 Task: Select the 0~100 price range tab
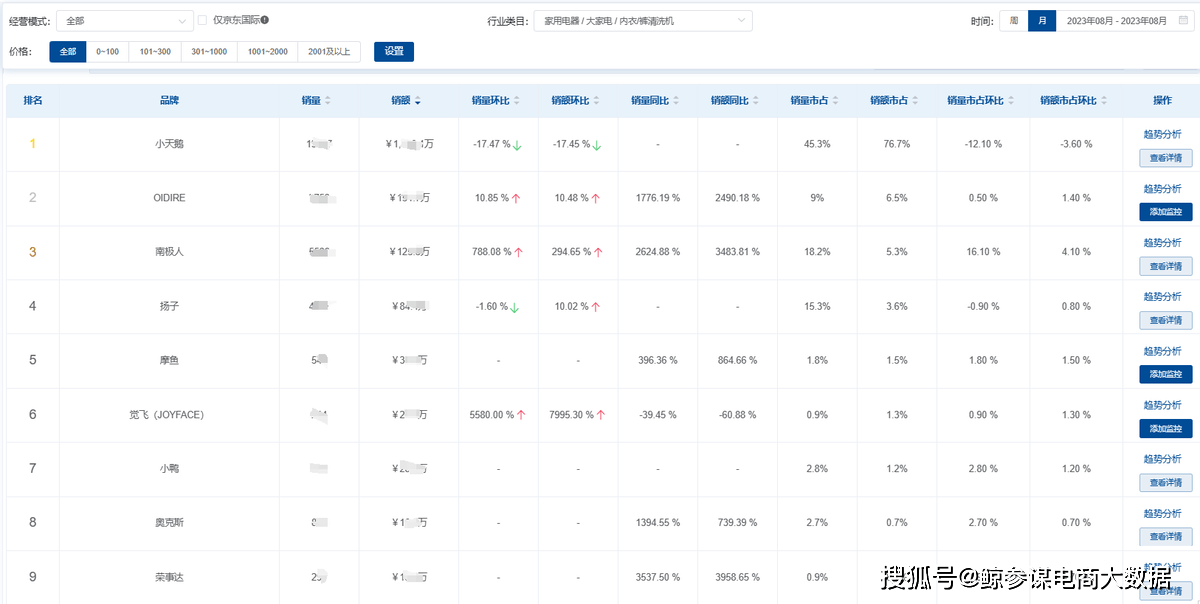(107, 52)
